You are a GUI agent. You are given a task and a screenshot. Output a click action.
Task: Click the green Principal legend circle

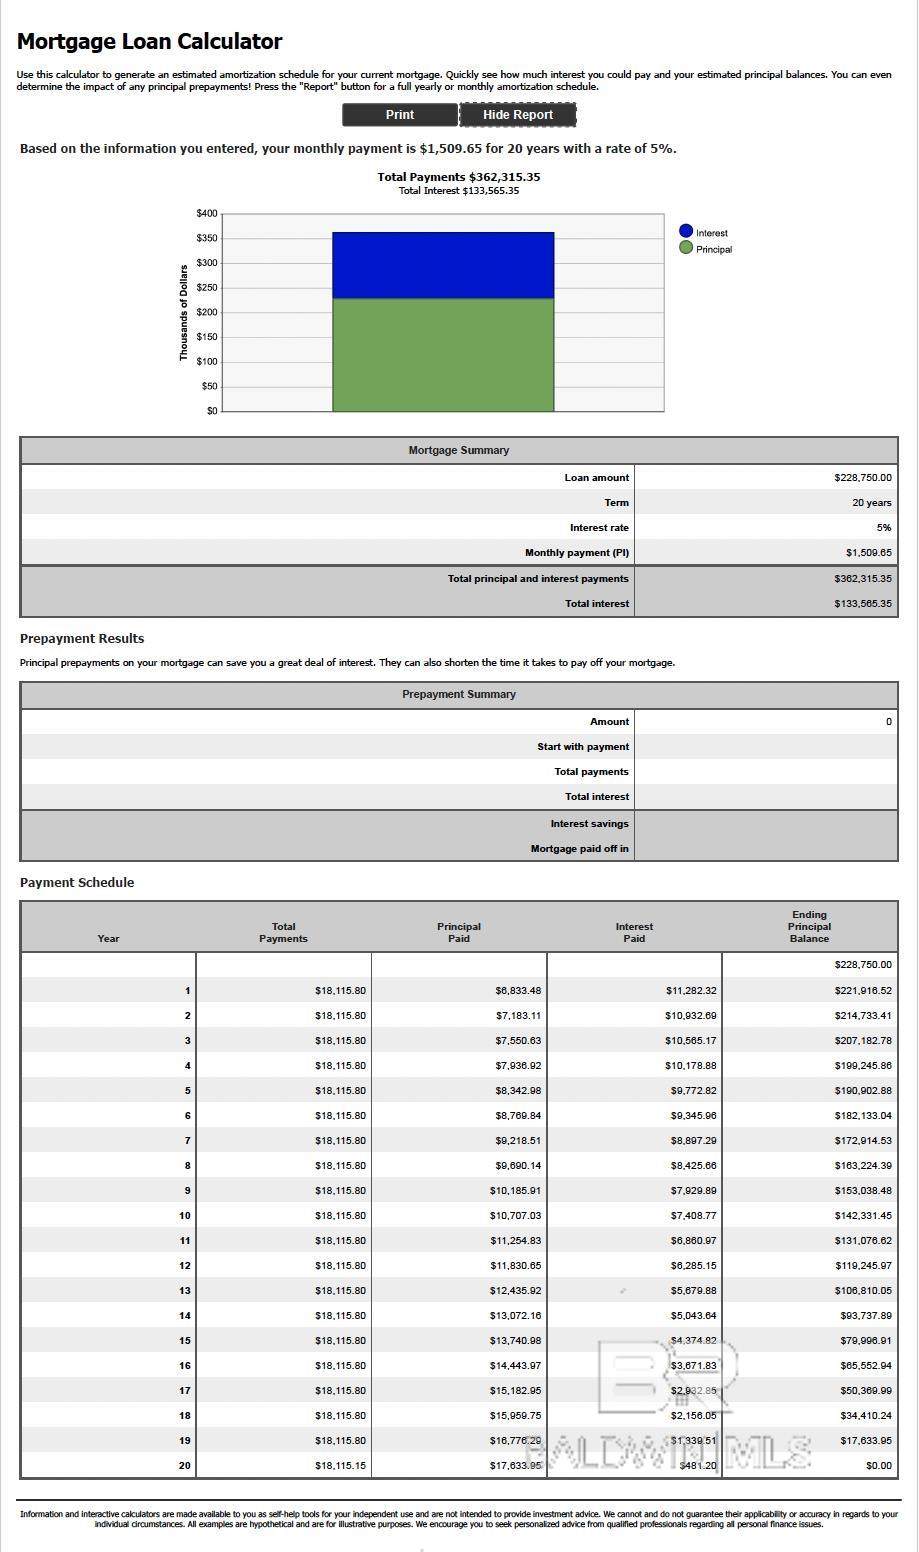pyautogui.click(x=686, y=248)
